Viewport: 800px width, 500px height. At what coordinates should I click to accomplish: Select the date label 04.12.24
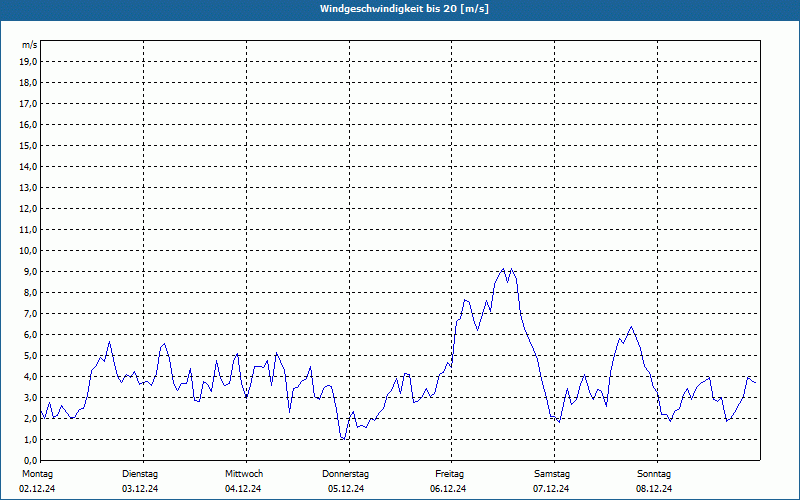tap(243, 489)
